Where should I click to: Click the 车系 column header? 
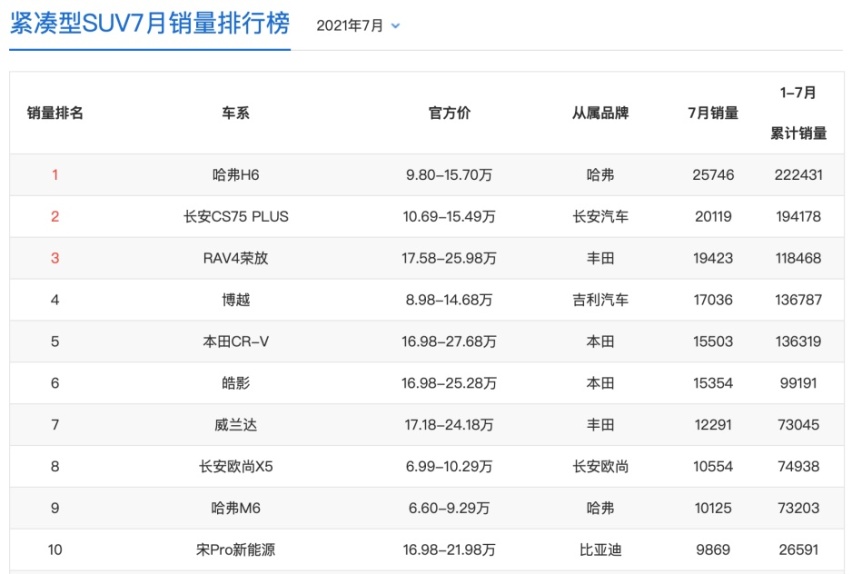pyautogui.click(x=235, y=113)
